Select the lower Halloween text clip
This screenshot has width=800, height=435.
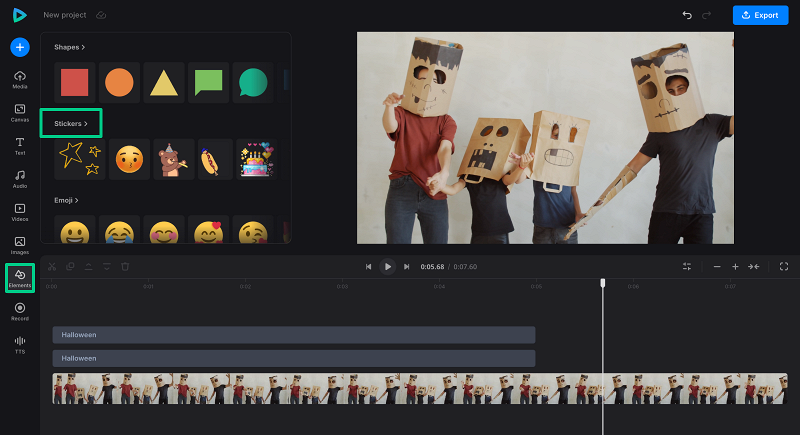[x=294, y=359]
